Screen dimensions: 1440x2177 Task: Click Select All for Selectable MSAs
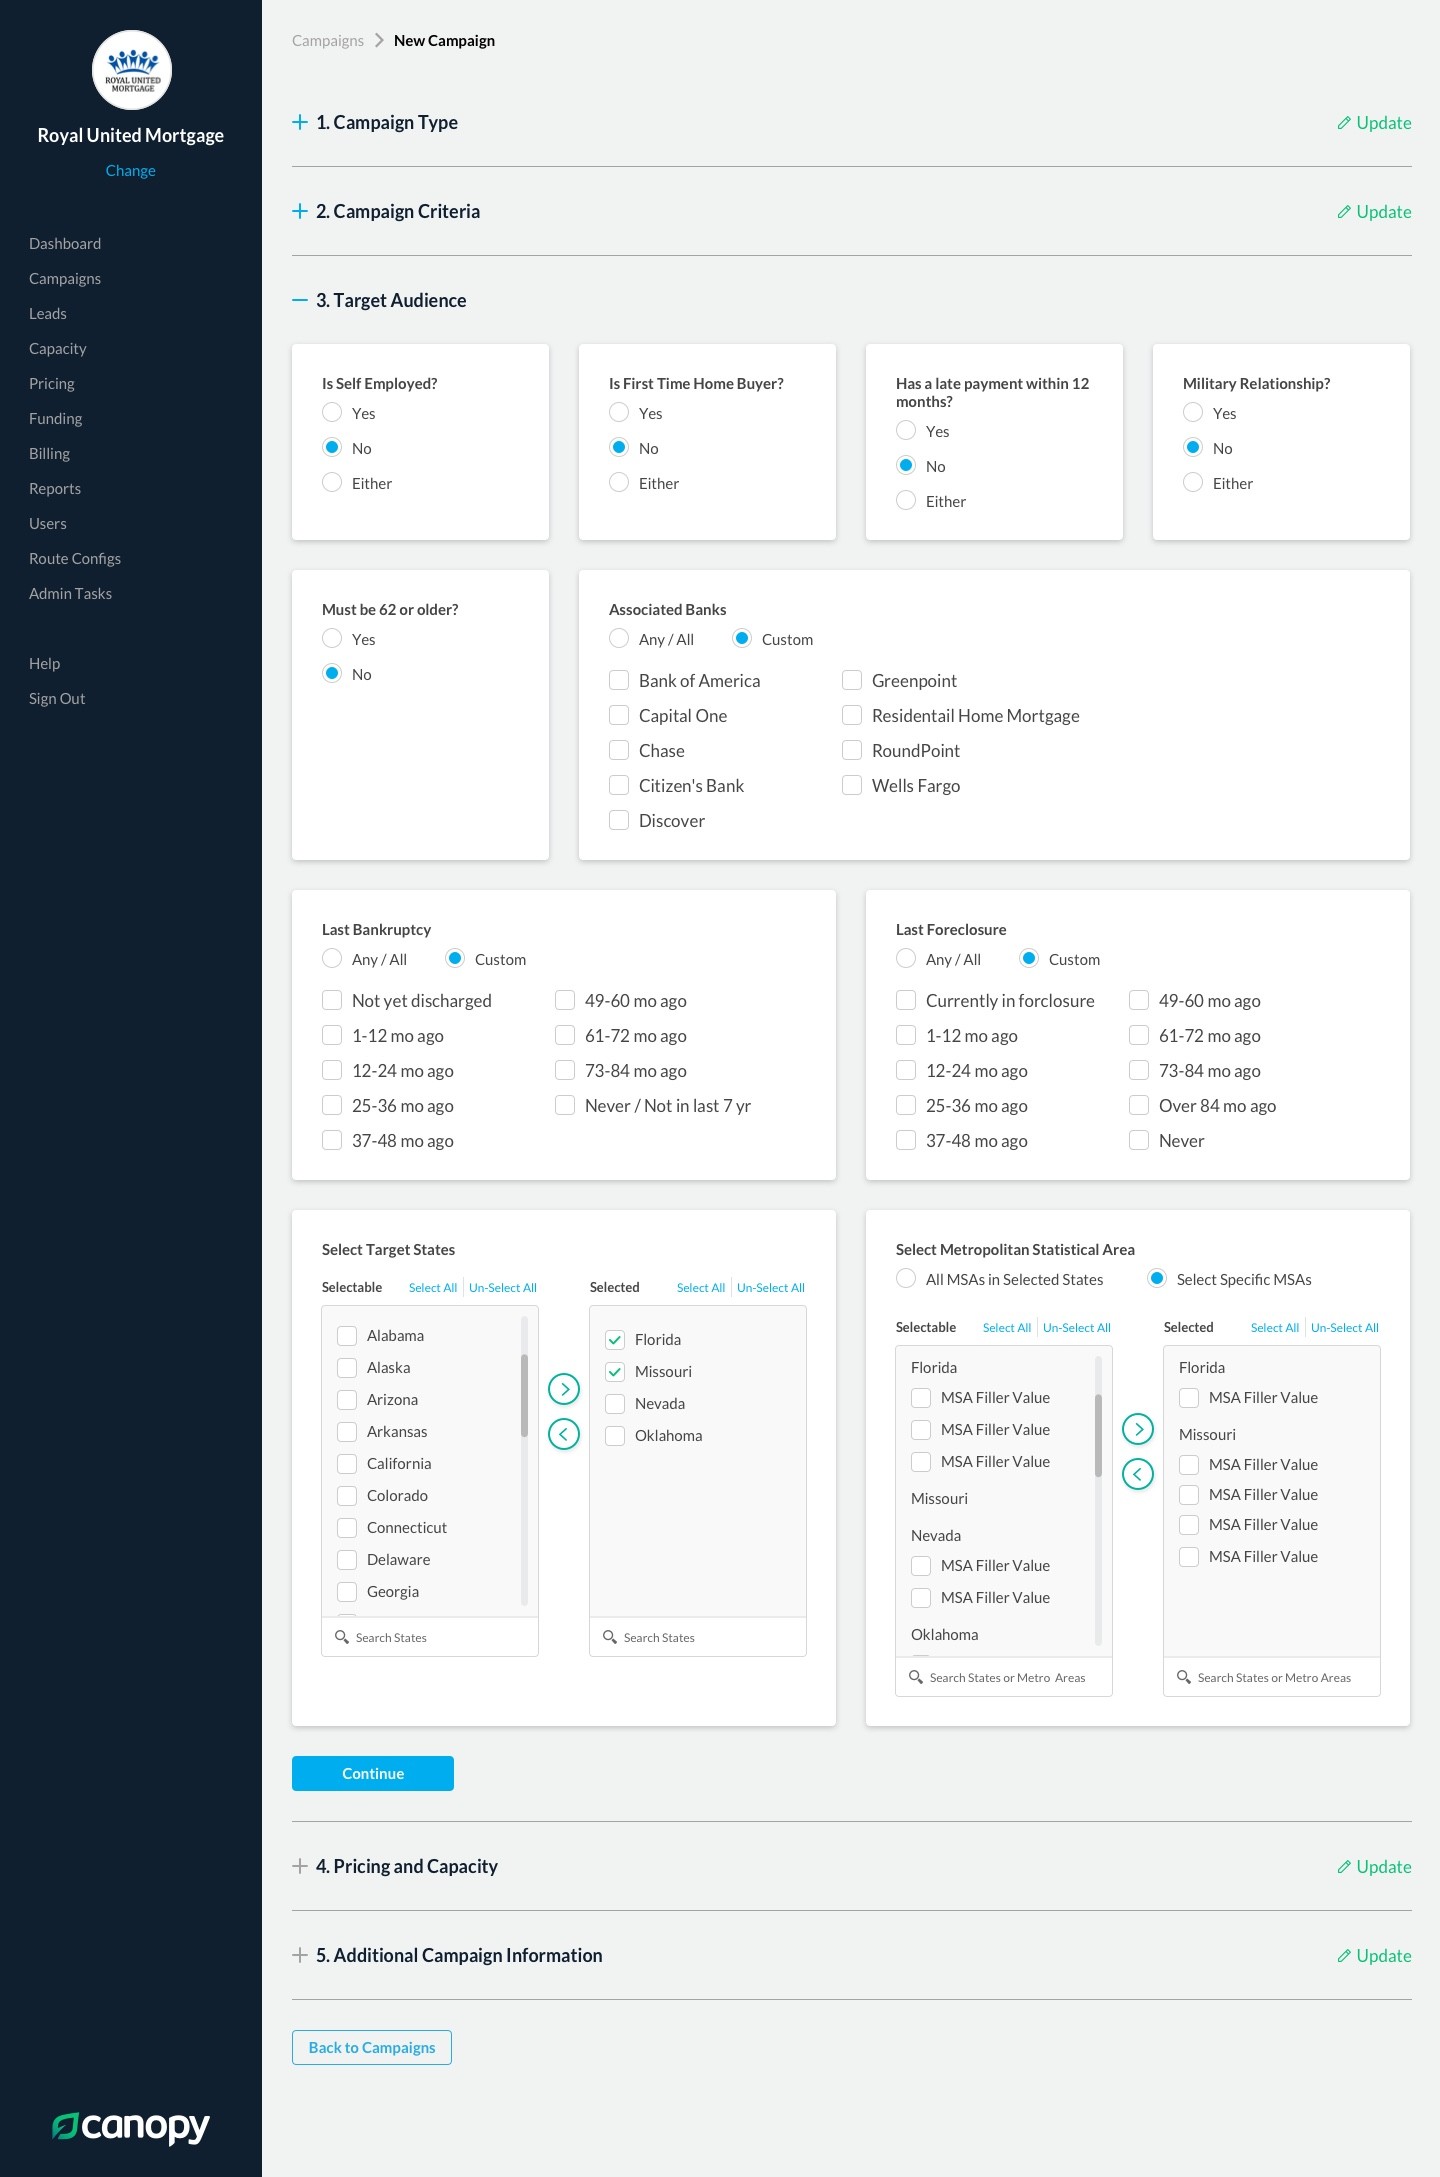1007,1328
